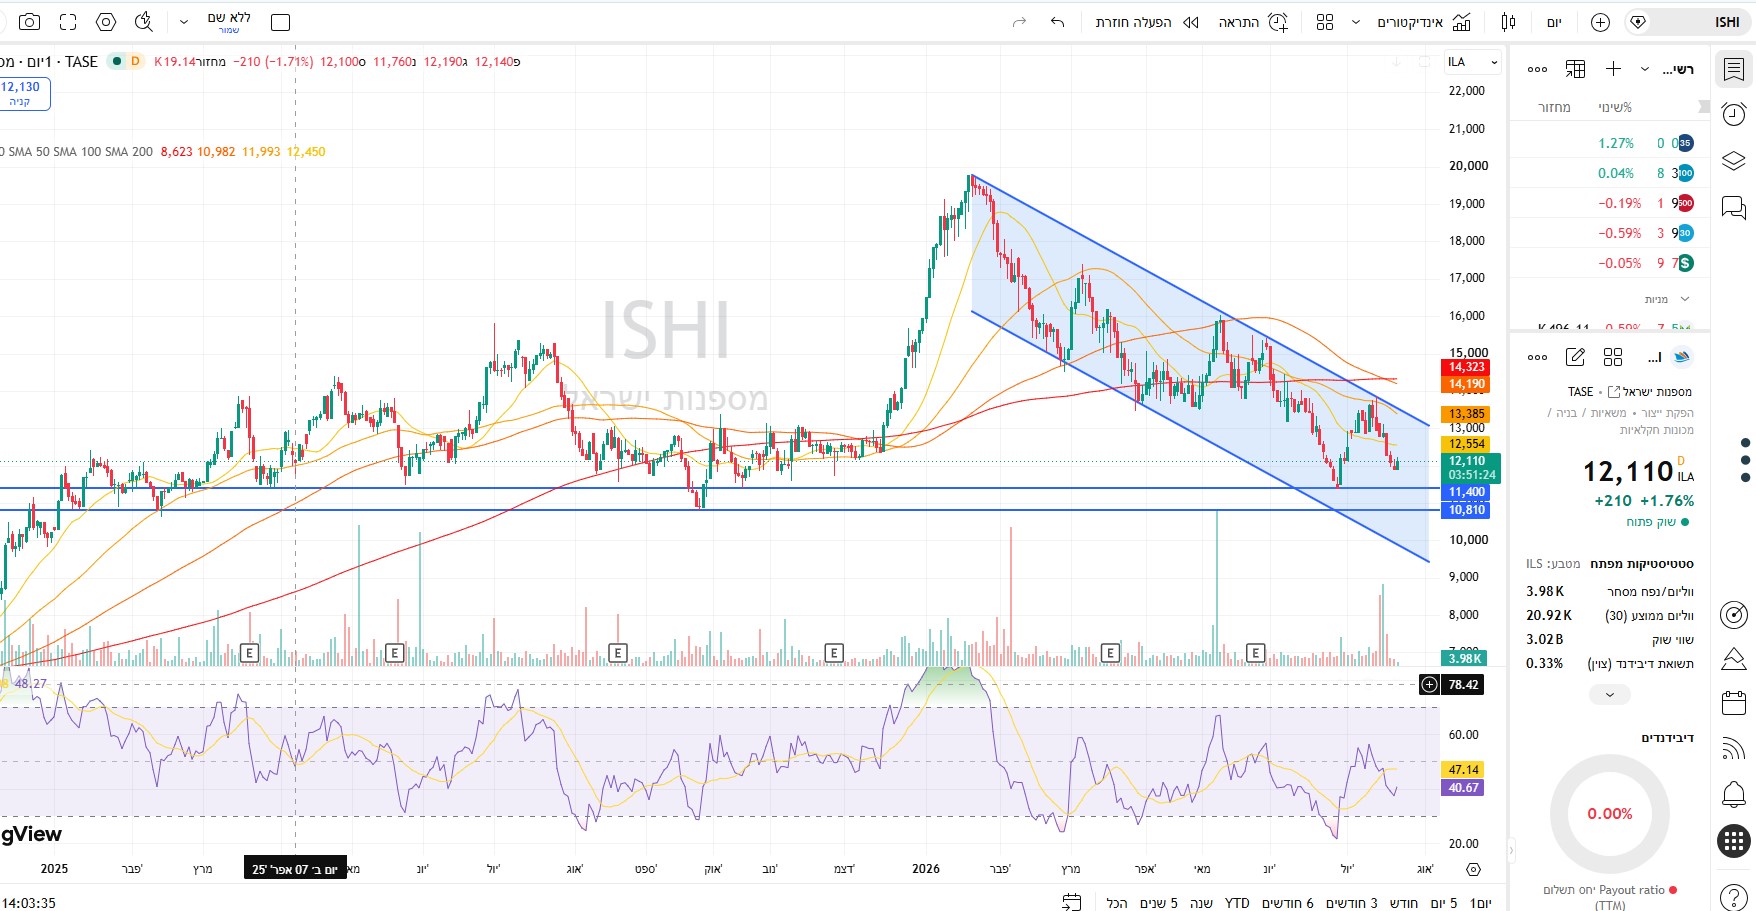Take a chart snapshot with the camera icon

tap(30, 22)
